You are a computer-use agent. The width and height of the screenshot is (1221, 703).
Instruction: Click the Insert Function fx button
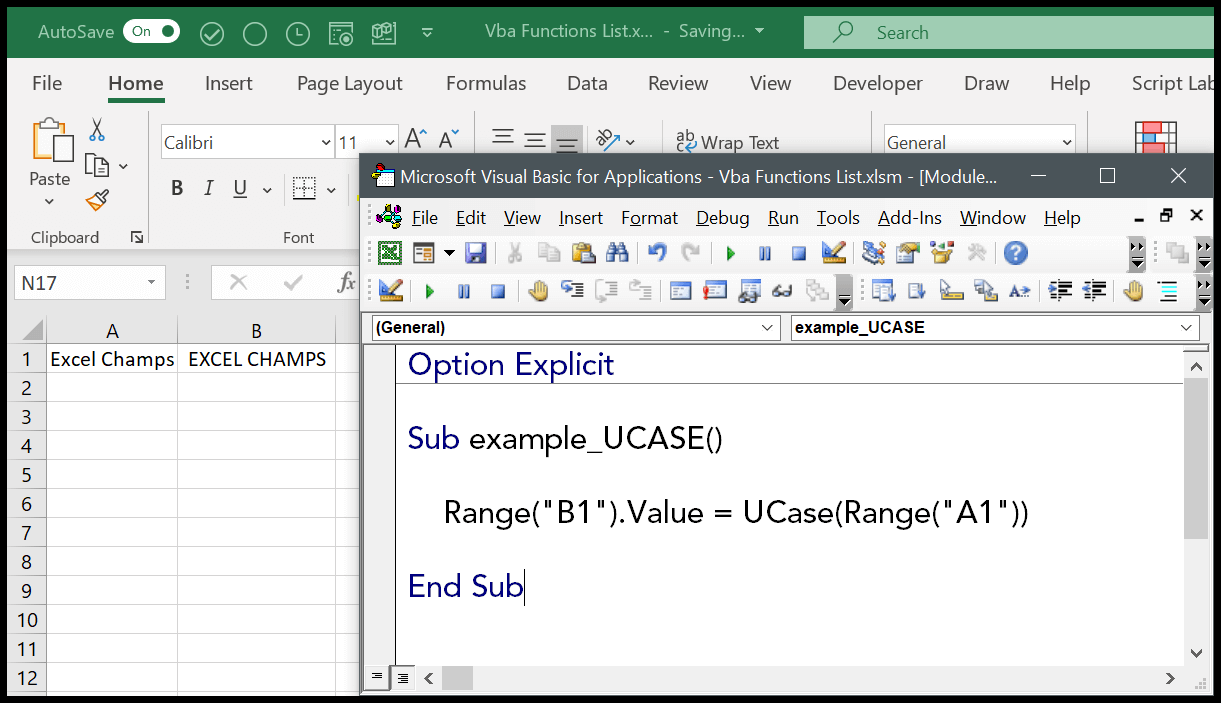[x=345, y=282]
